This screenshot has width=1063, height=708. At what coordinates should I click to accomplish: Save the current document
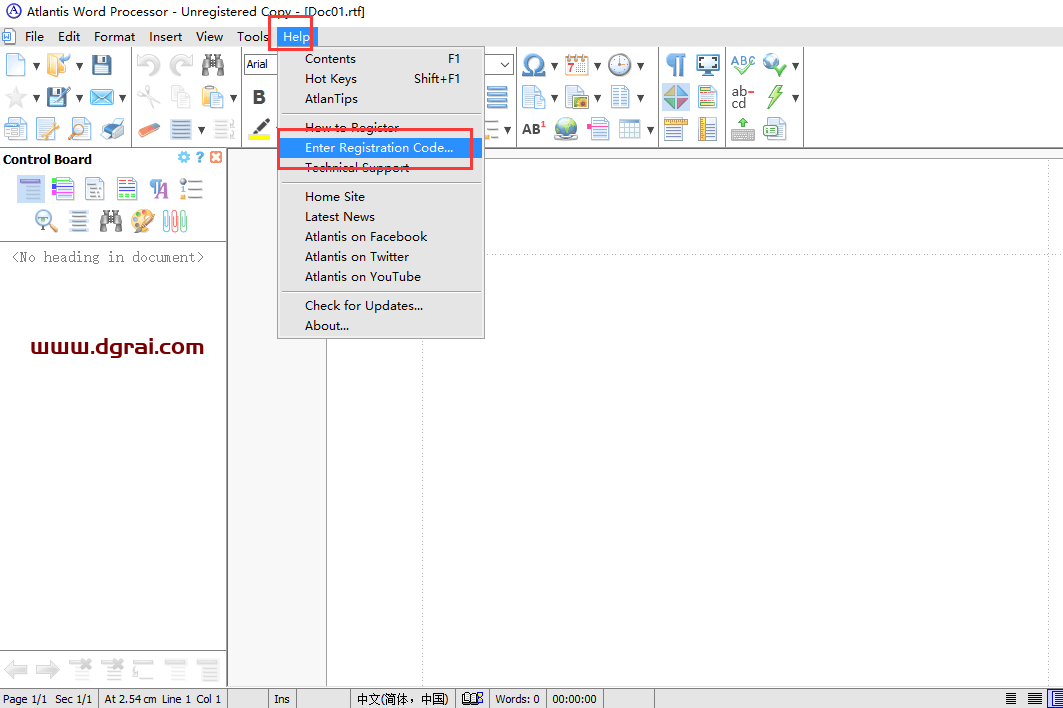[x=103, y=65]
